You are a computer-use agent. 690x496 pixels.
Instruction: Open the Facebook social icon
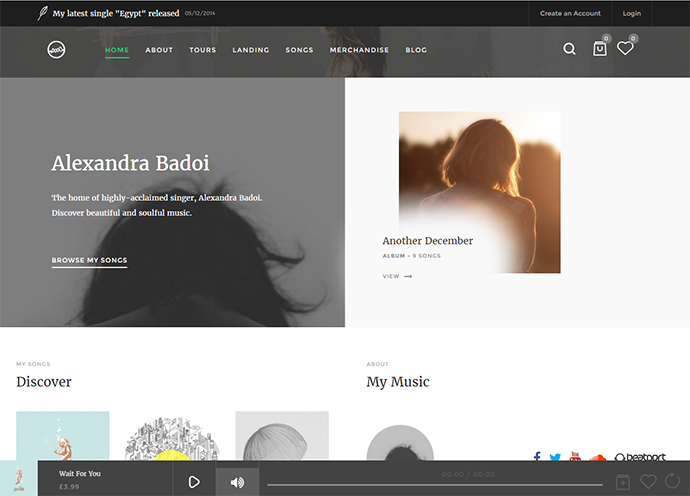pos(537,456)
